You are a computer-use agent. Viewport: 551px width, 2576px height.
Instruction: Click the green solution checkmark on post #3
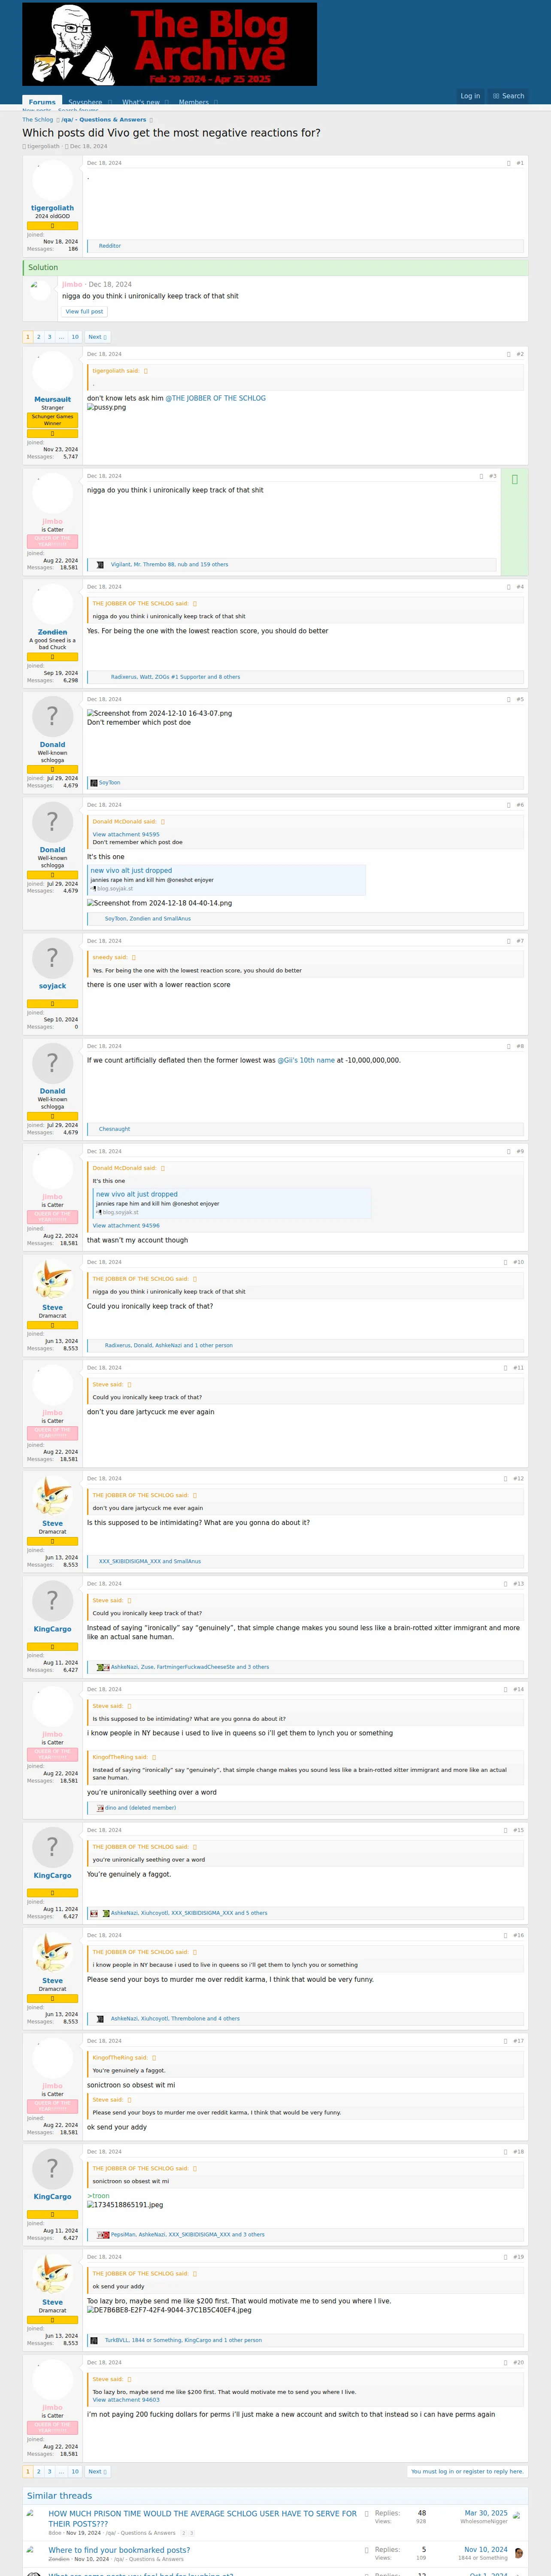coord(514,480)
